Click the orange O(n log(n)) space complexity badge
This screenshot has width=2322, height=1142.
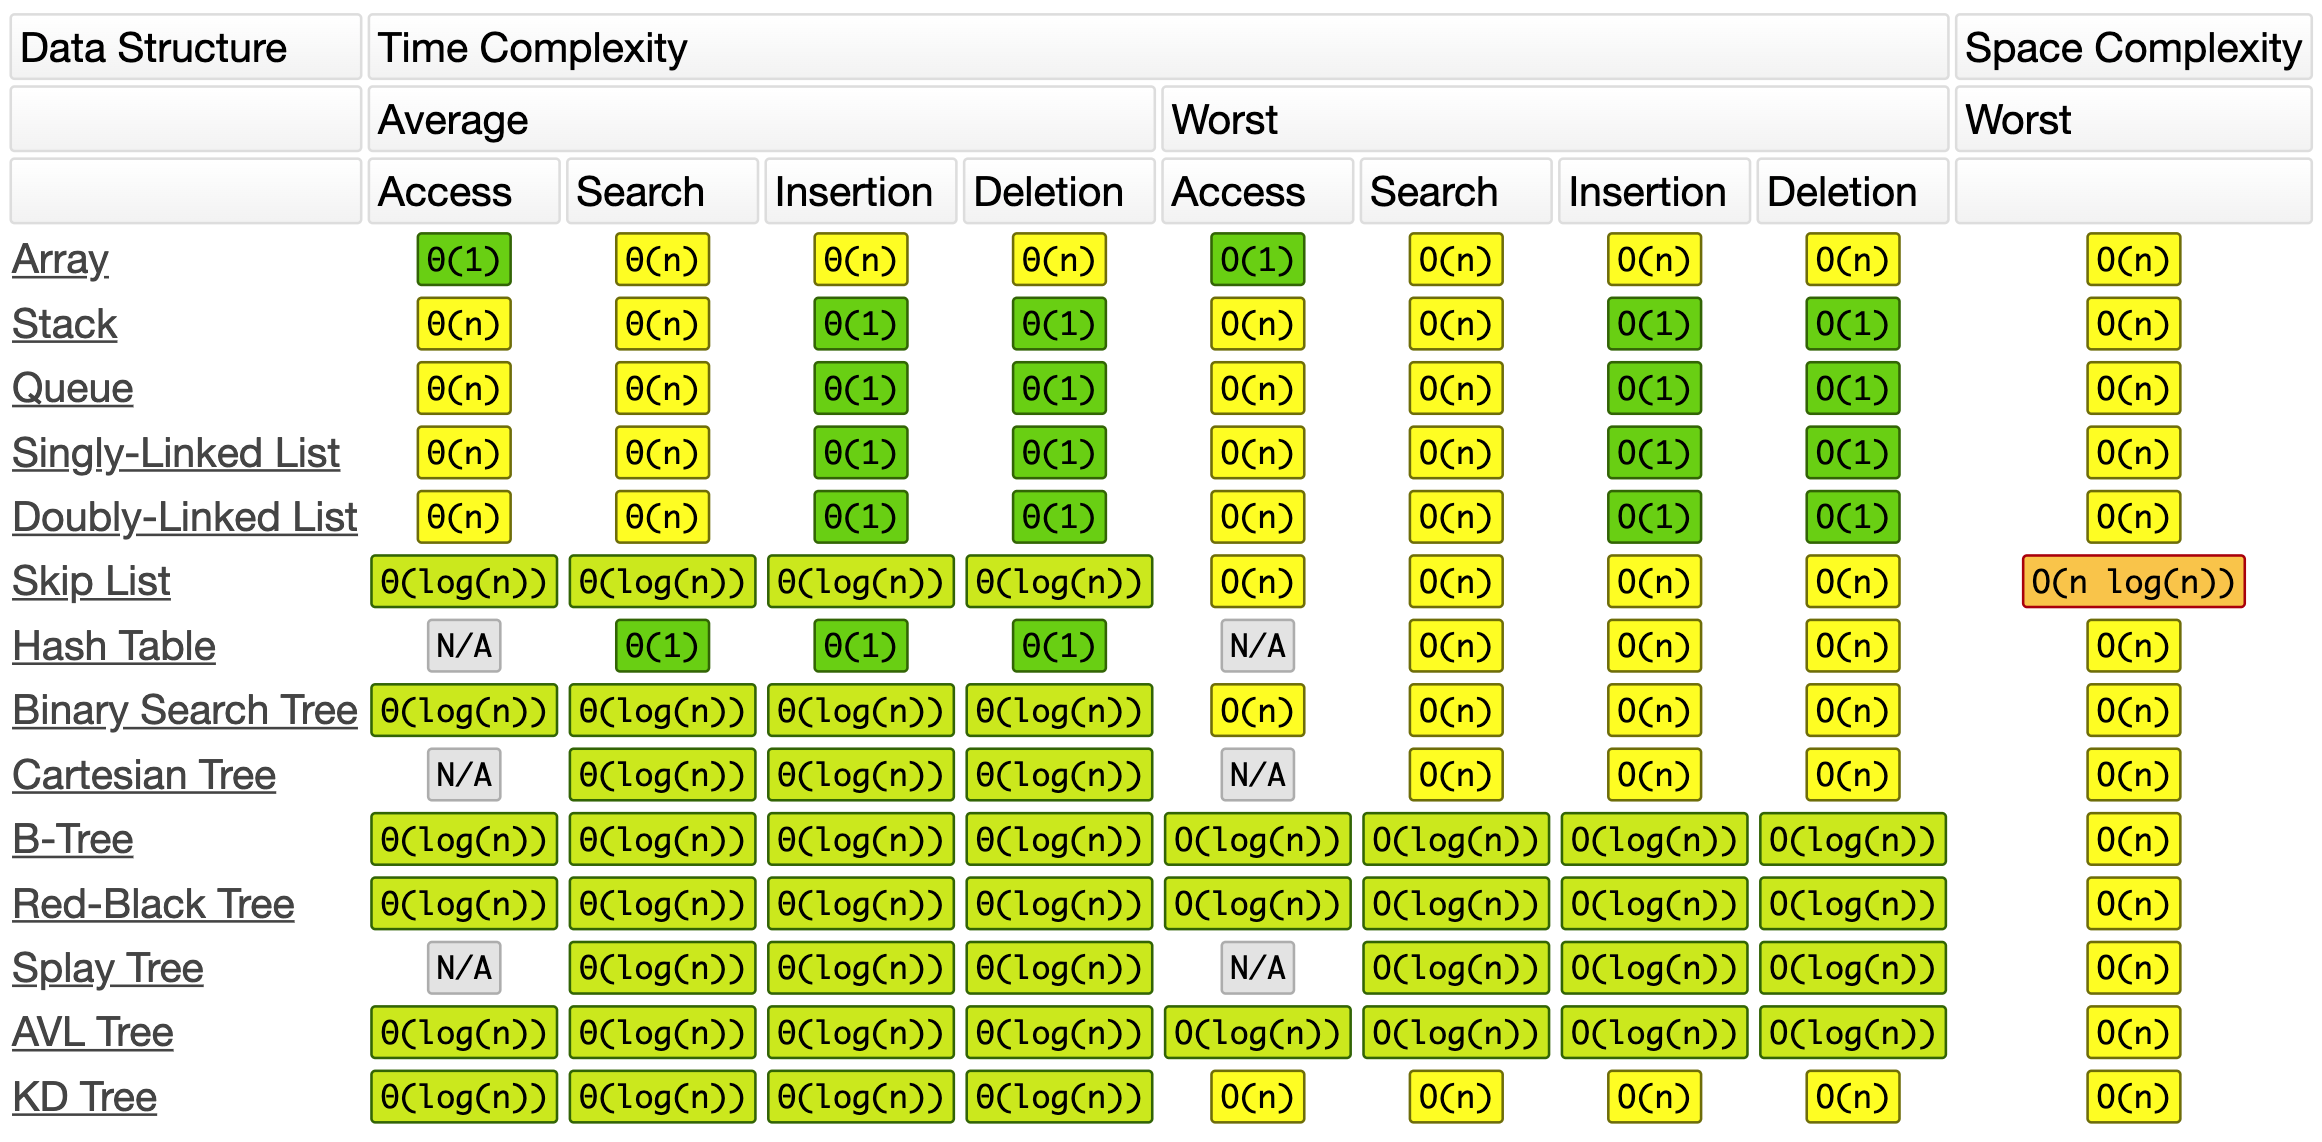pyautogui.click(x=2133, y=582)
